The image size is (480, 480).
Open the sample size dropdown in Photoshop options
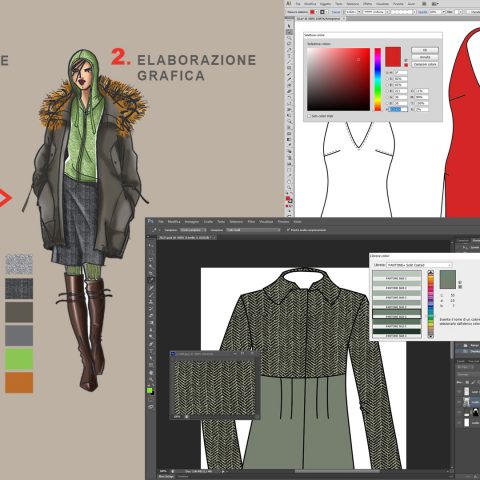point(193,230)
